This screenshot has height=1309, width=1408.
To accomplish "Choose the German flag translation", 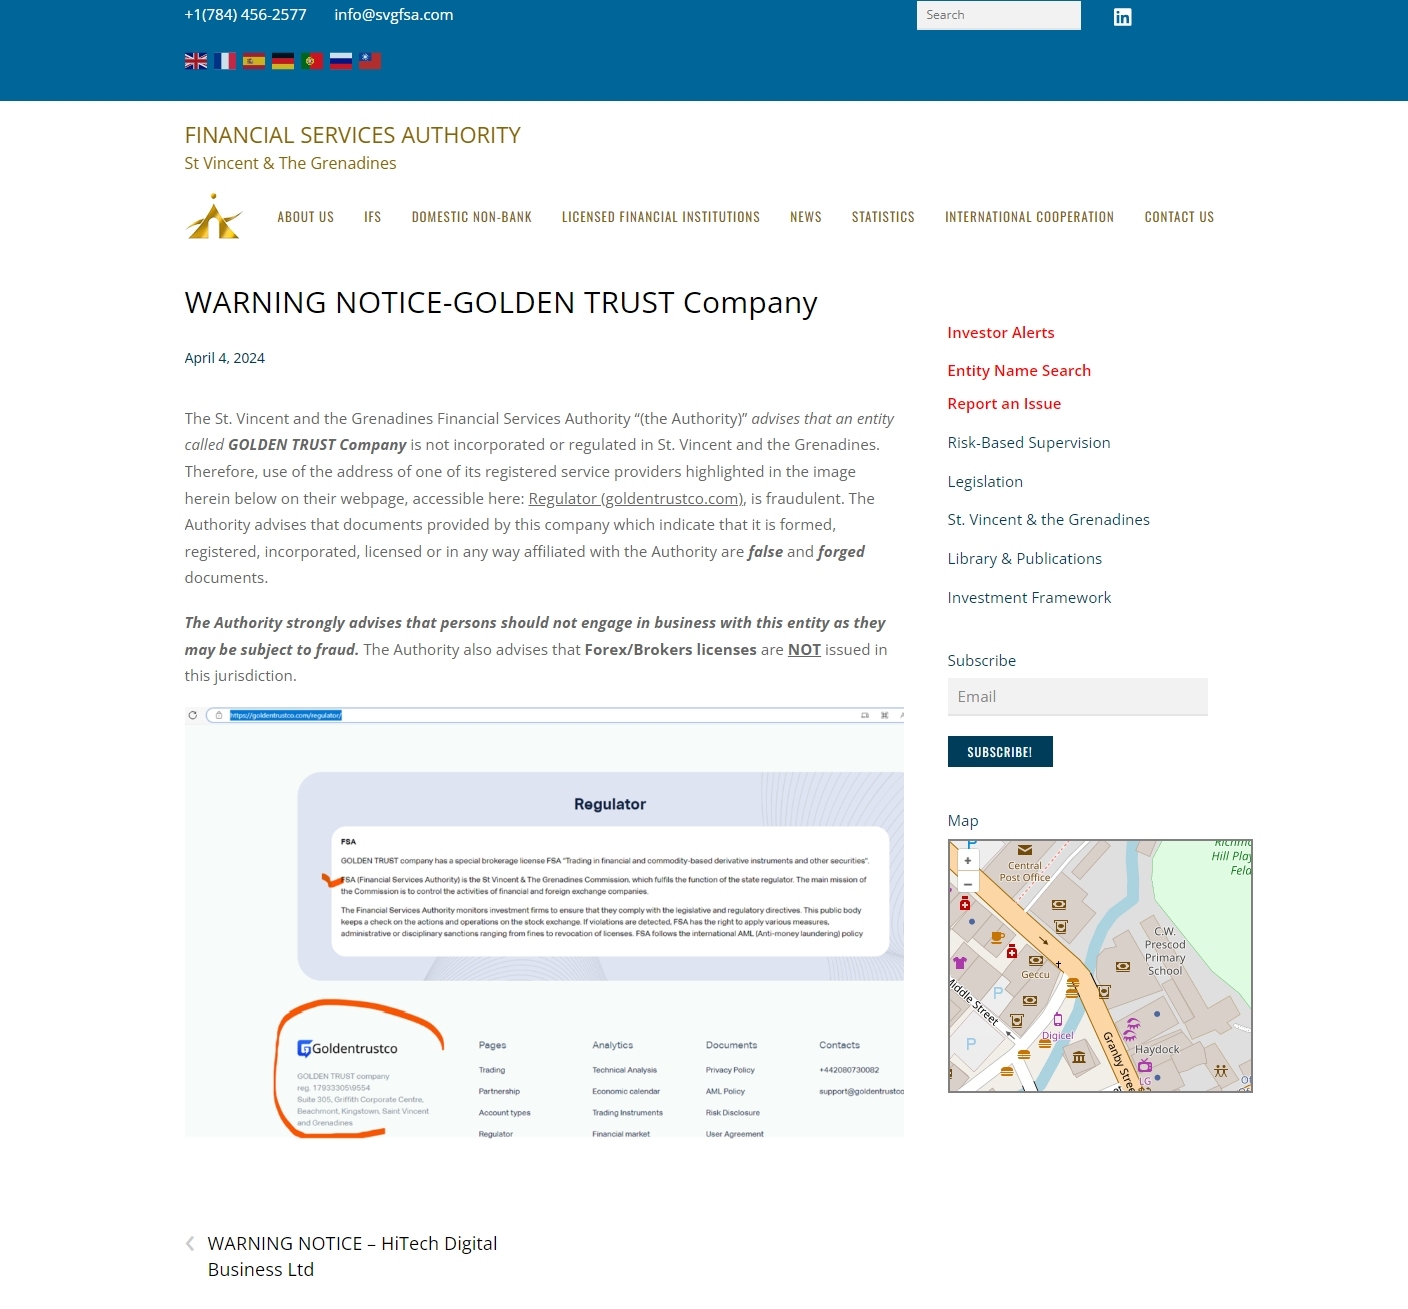I will click(283, 61).
